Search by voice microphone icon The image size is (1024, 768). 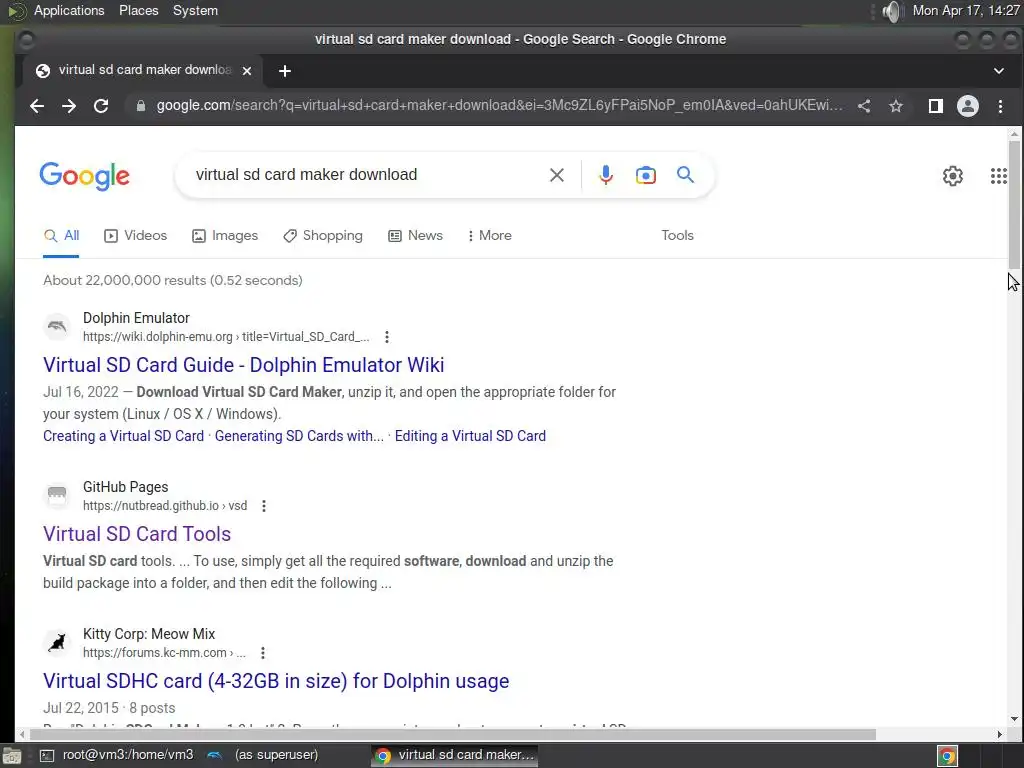point(606,175)
